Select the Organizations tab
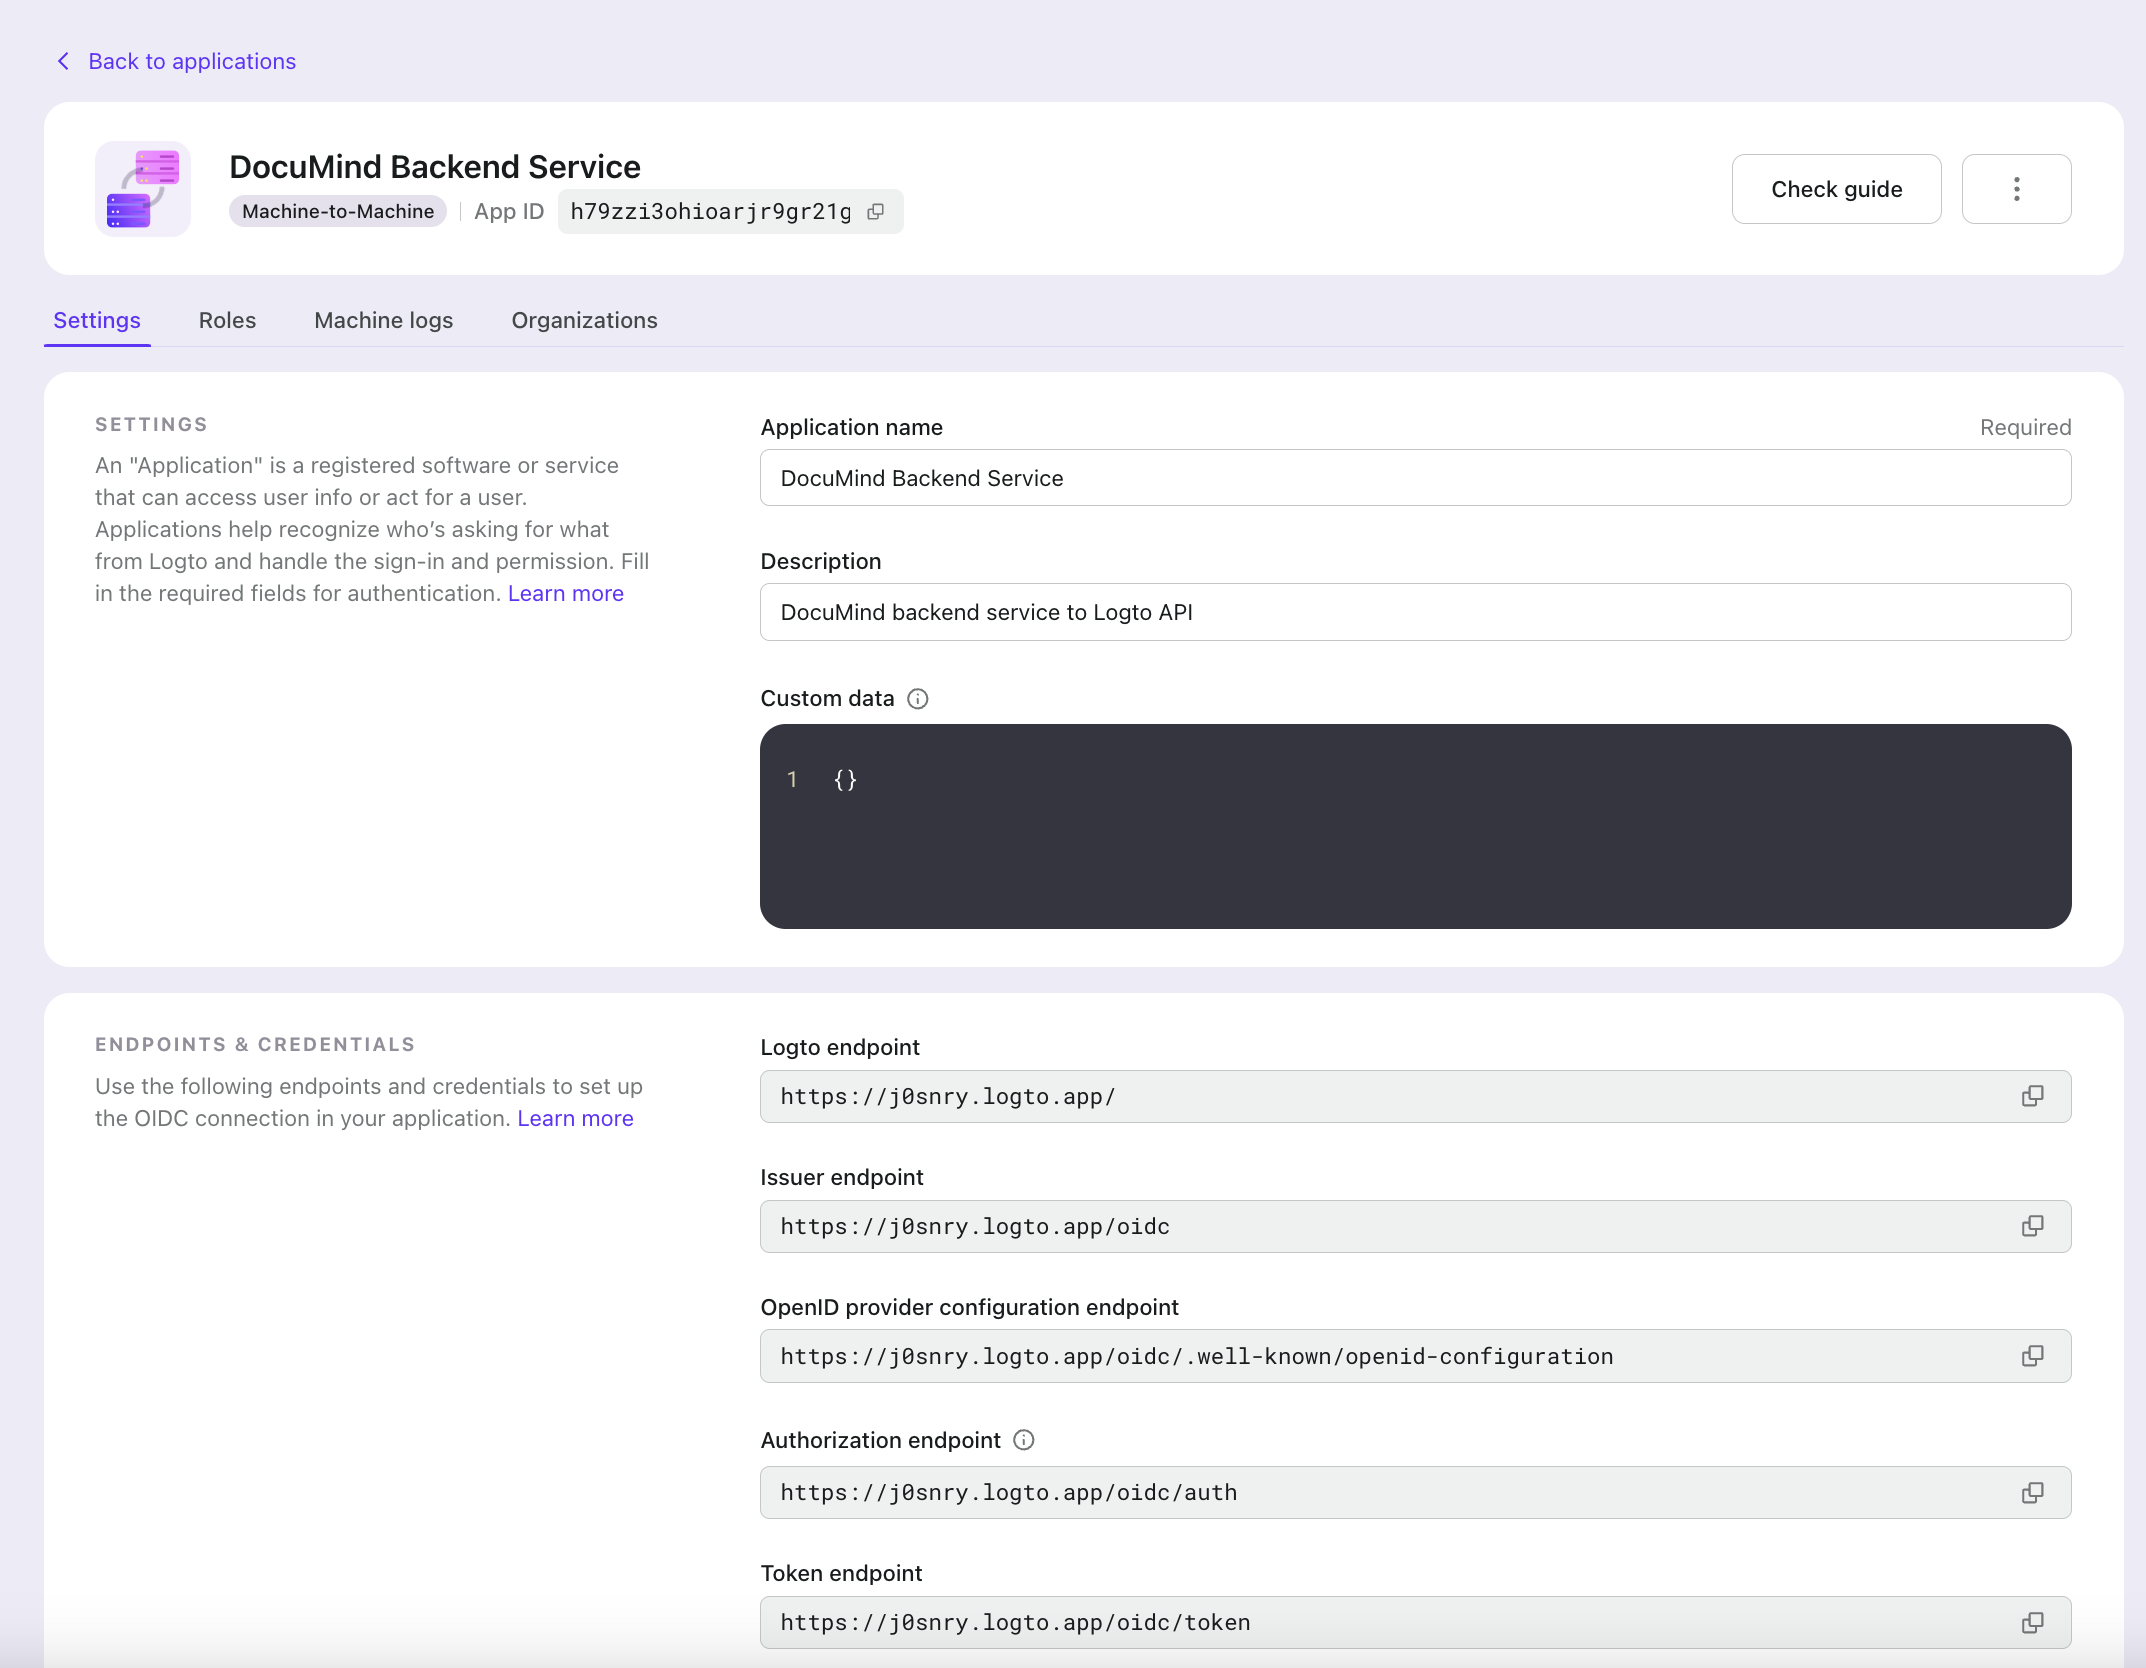The image size is (2146, 1668). click(584, 320)
